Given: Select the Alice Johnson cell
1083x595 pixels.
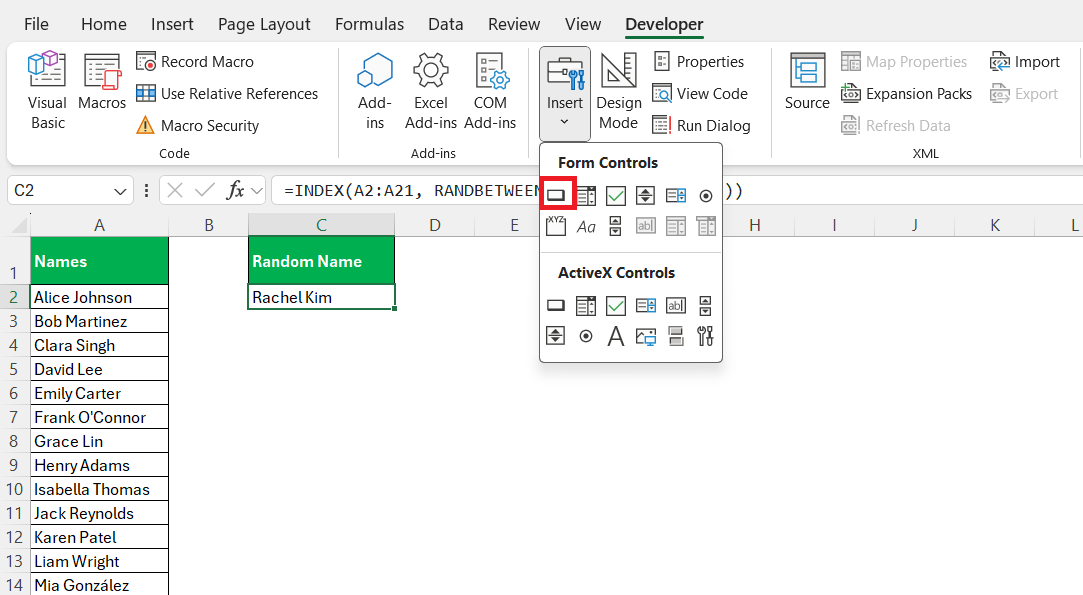Looking at the screenshot, I should point(99,297).
